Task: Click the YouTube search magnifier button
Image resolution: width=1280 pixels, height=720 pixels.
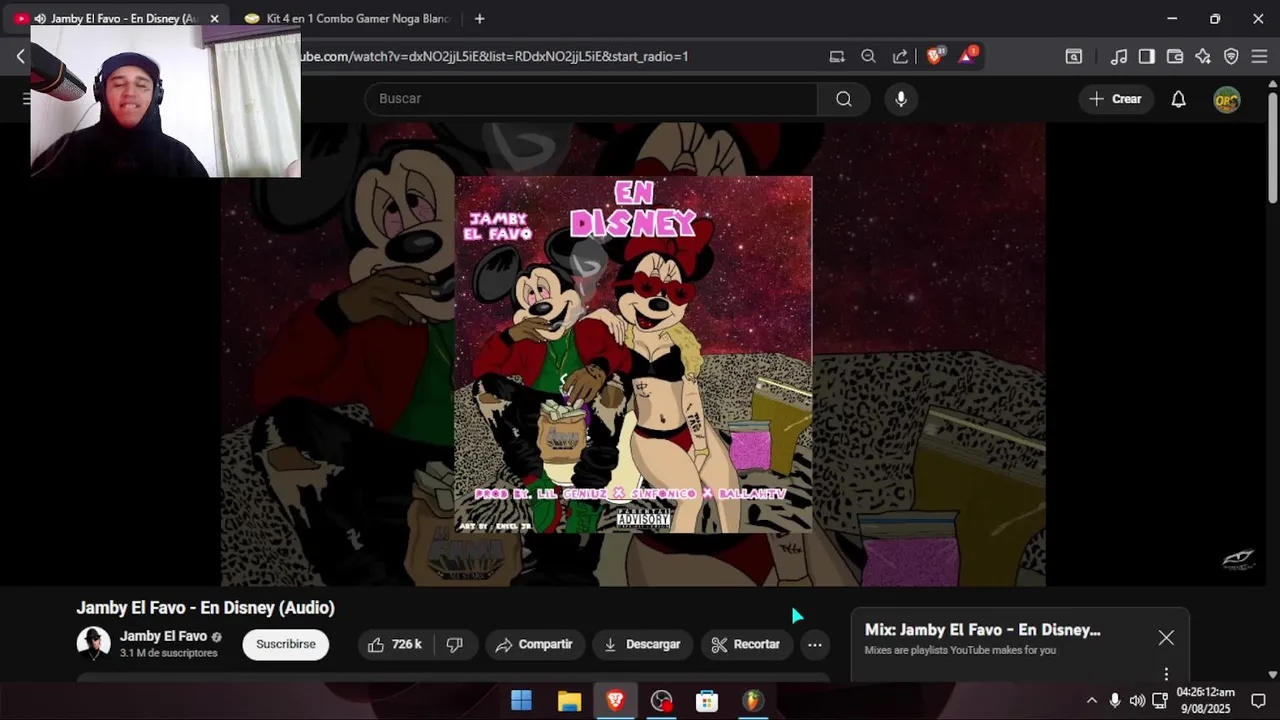Action: (x=844, y=99)
